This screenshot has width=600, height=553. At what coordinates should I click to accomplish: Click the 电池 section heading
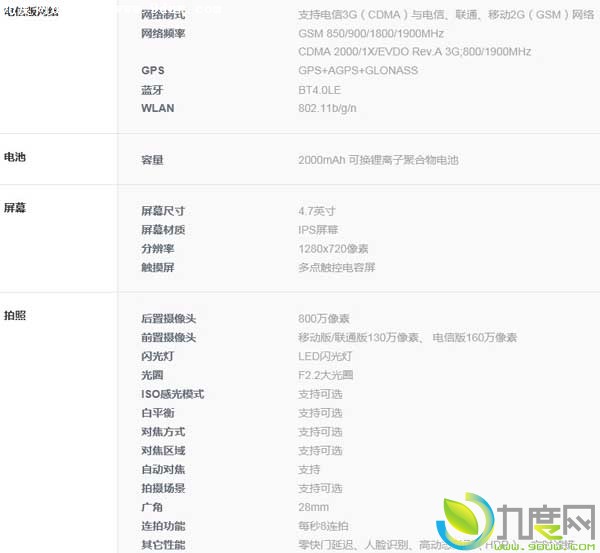pos(15,157)
